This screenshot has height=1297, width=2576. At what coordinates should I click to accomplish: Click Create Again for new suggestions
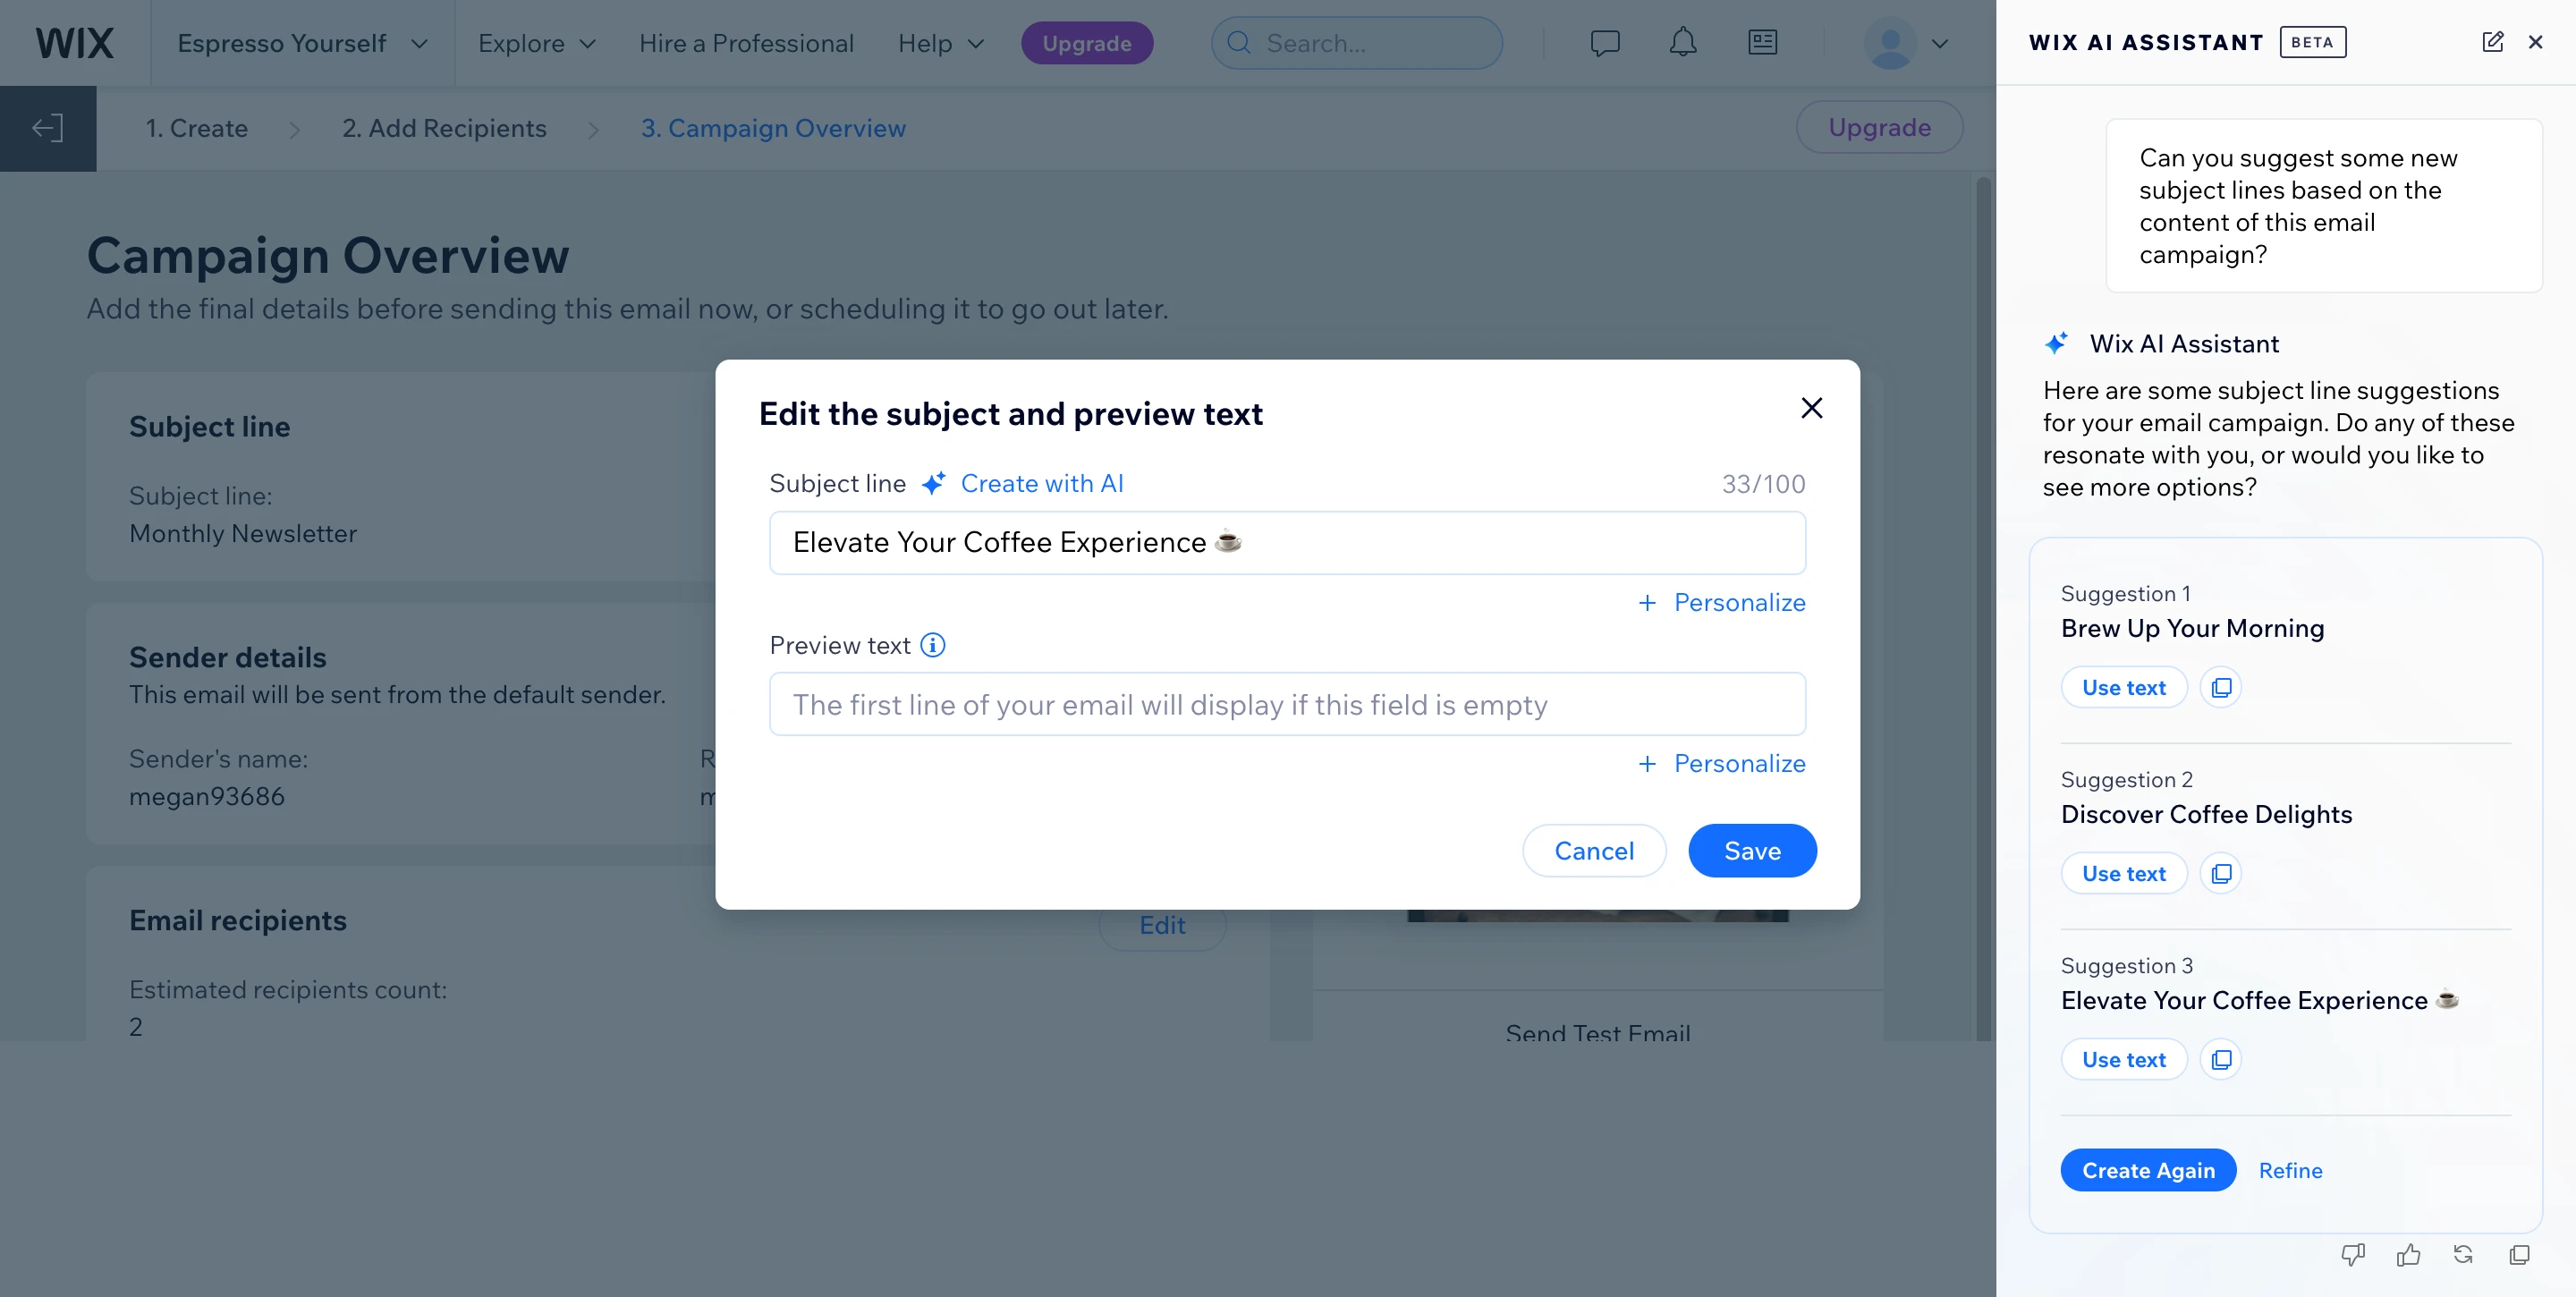(2148, 1170)
